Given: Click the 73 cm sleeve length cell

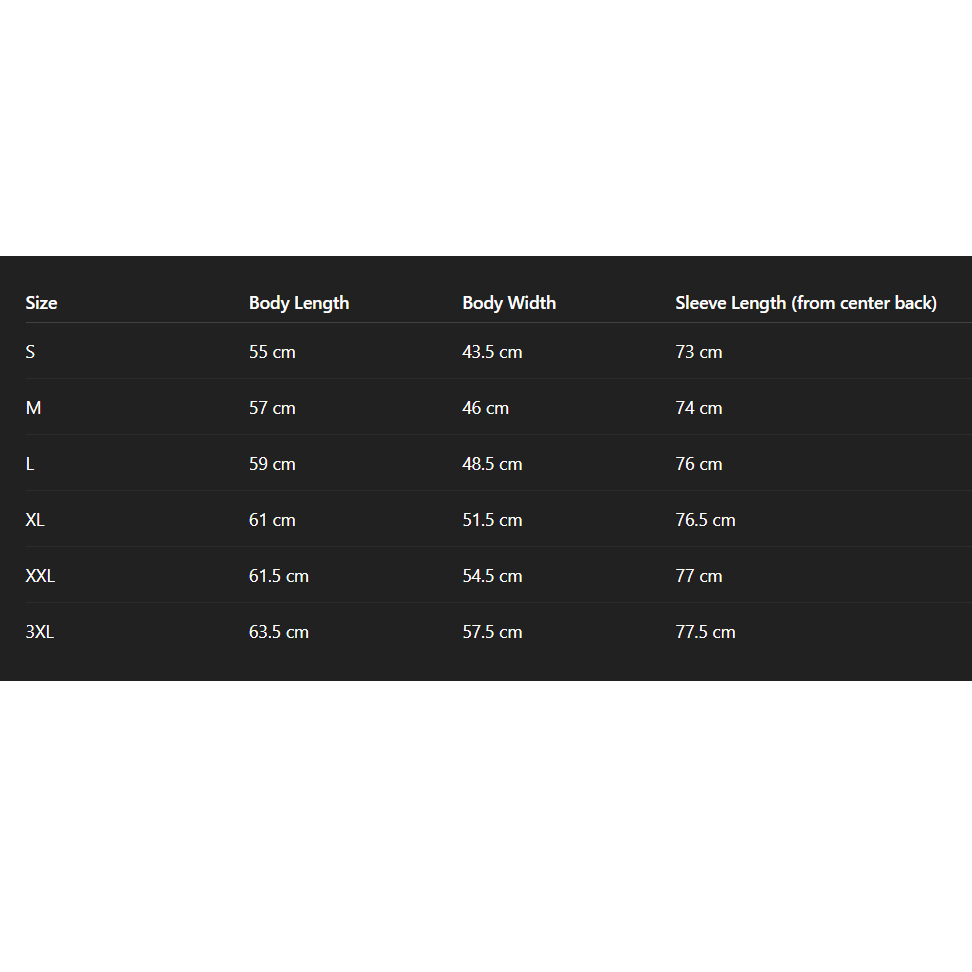Looking at the screenshot, I should pyautogui.click(x=699, y=352).
